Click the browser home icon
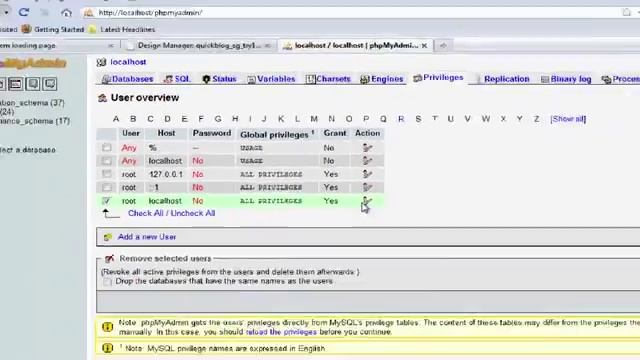 point(66,13)
